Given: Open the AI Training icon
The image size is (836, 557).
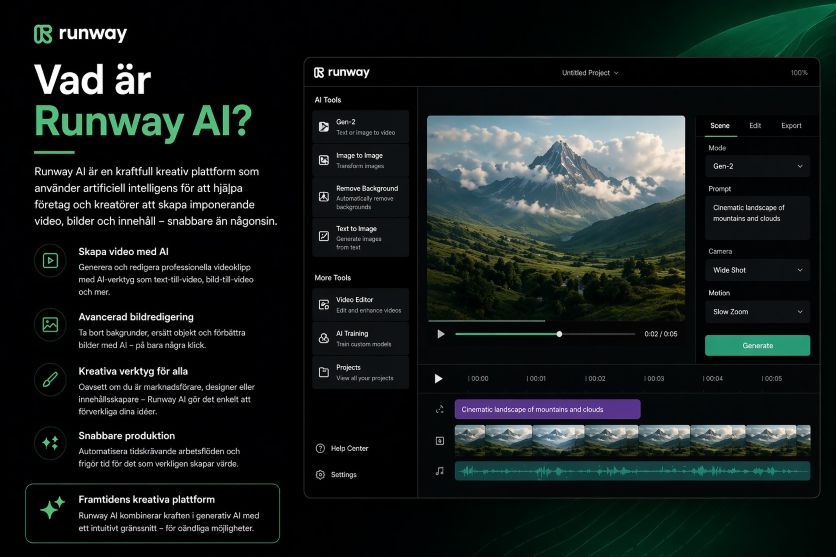Looking at the screenshot, I should (x=324, y=338).
